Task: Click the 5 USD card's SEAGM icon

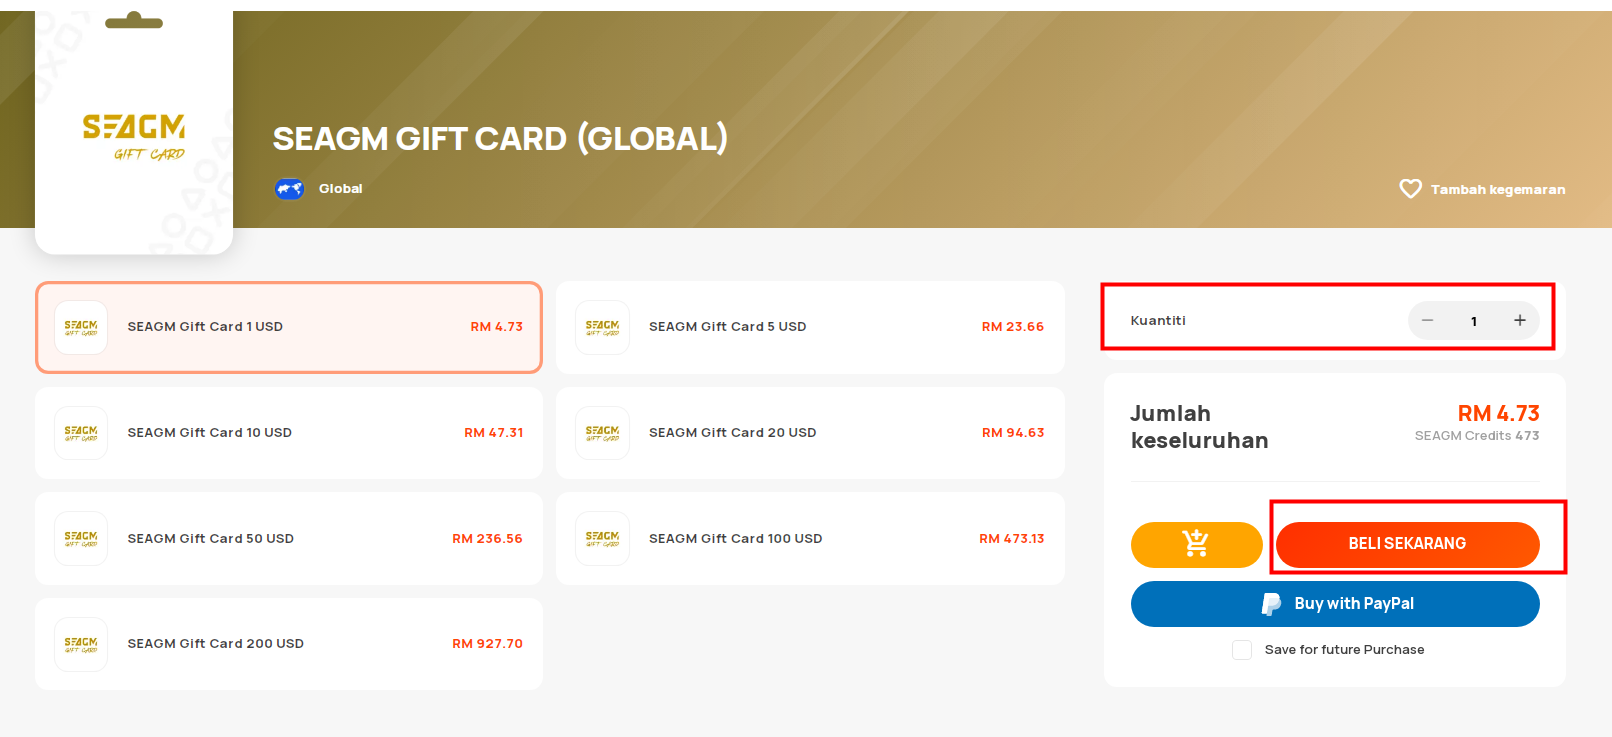Action: tap(602, 327)
